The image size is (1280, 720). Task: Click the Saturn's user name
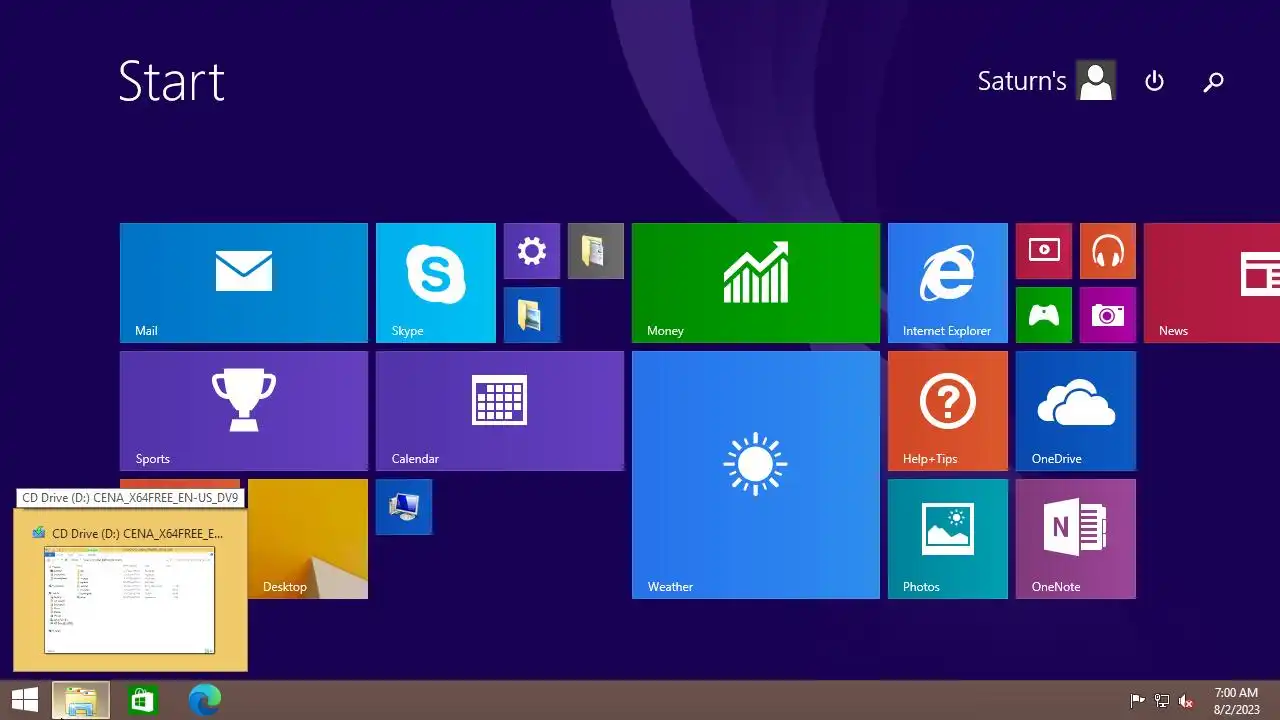coord(1022,81)
